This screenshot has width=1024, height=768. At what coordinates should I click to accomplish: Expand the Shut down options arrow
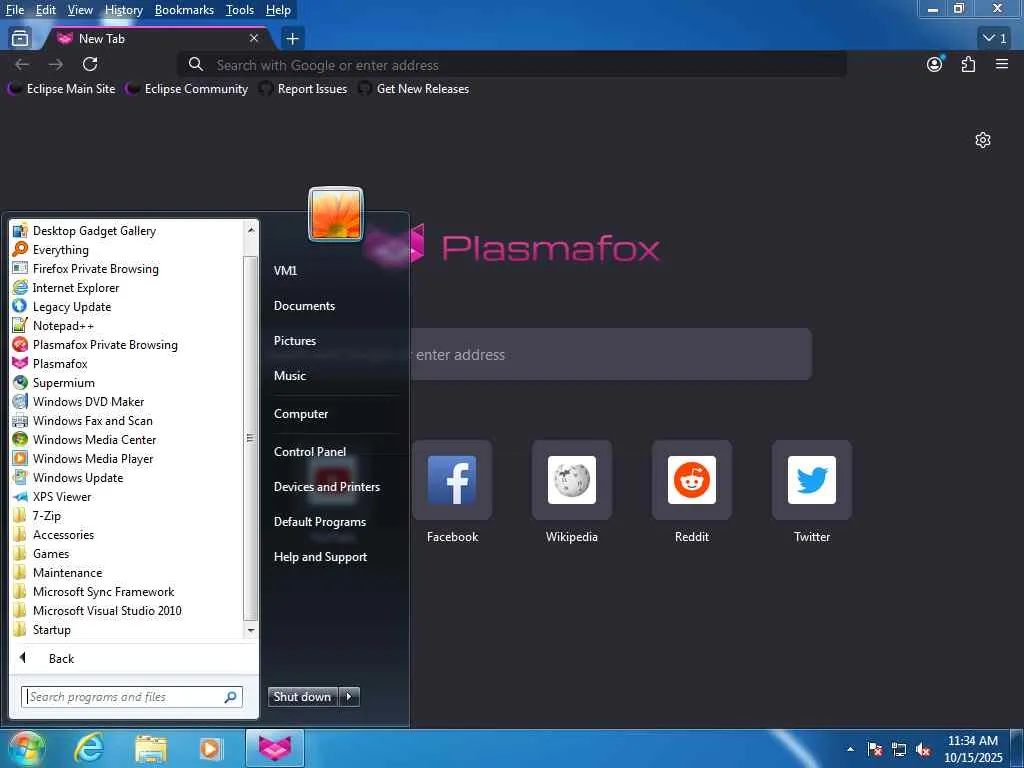tap(349, 697)
